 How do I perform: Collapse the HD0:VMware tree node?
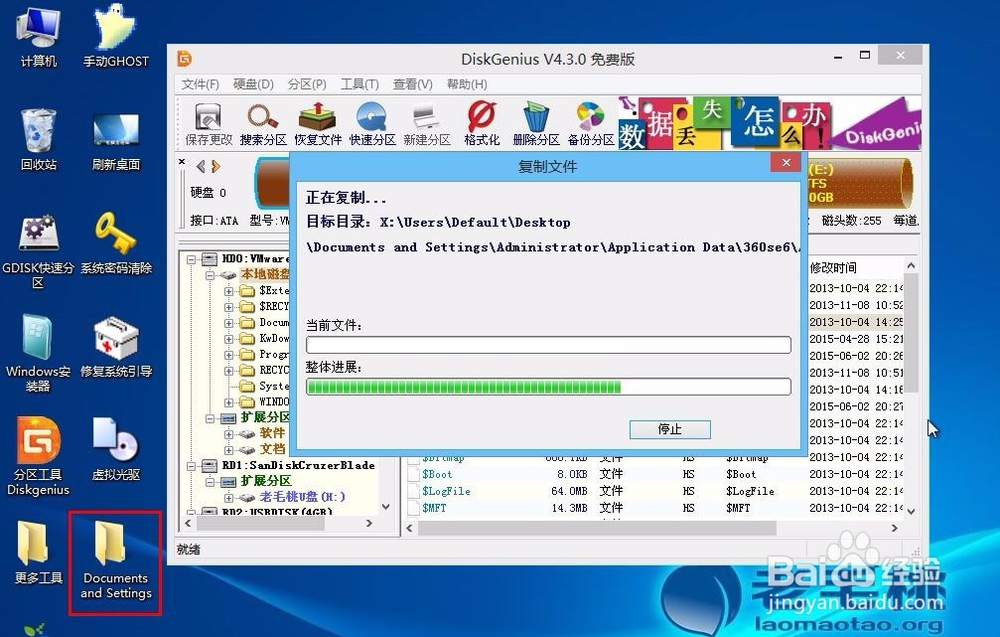point(191,259)
